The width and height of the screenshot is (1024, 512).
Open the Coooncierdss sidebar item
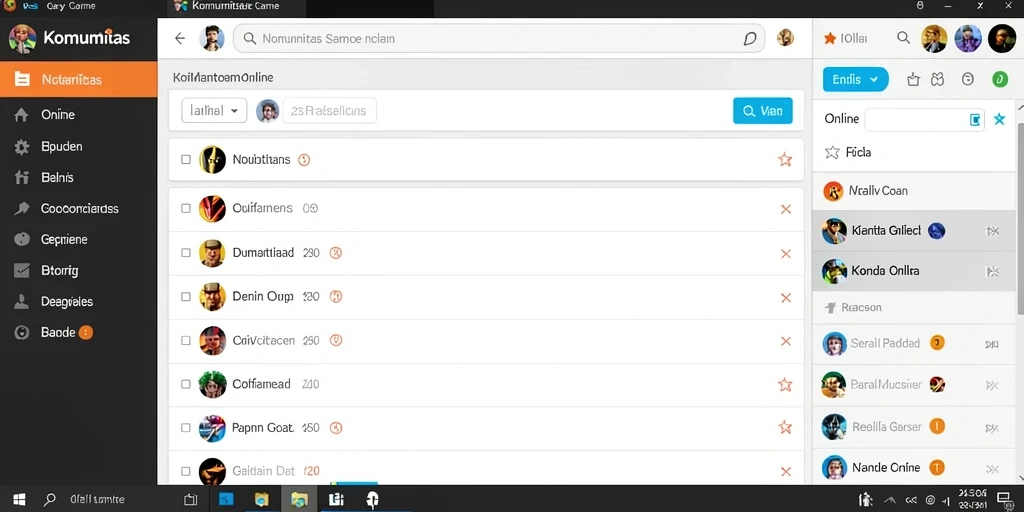tap(78, 209)
